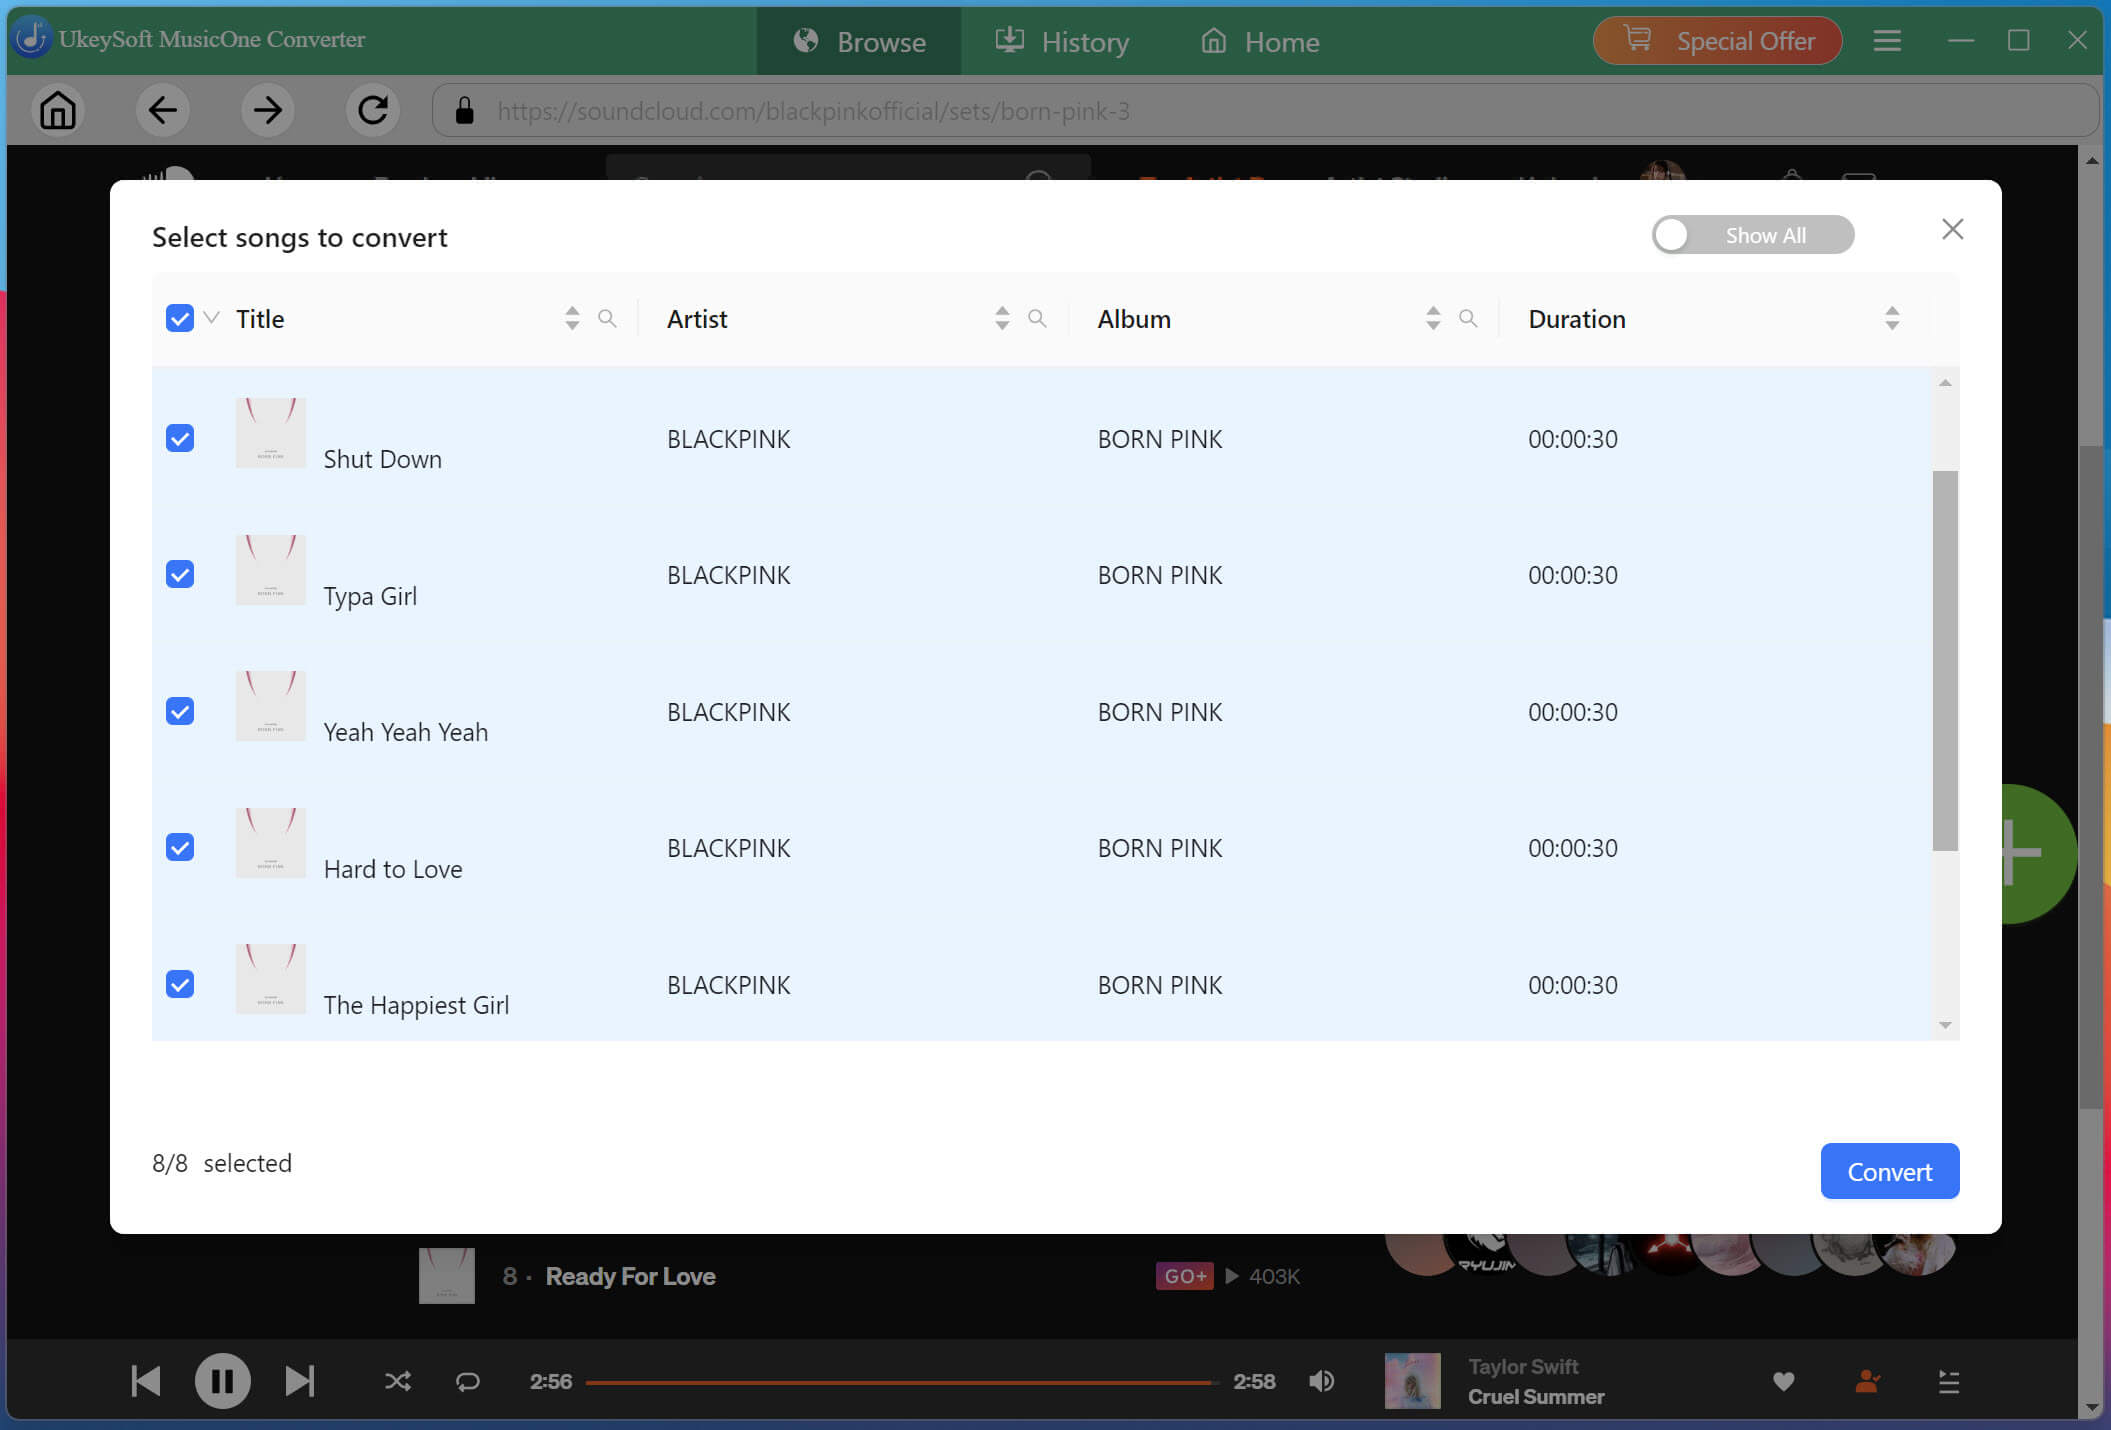This screenshot has height=1430, width=2111.
Task: Click the song list vertical scrollbar
Action: [1944, 660]
